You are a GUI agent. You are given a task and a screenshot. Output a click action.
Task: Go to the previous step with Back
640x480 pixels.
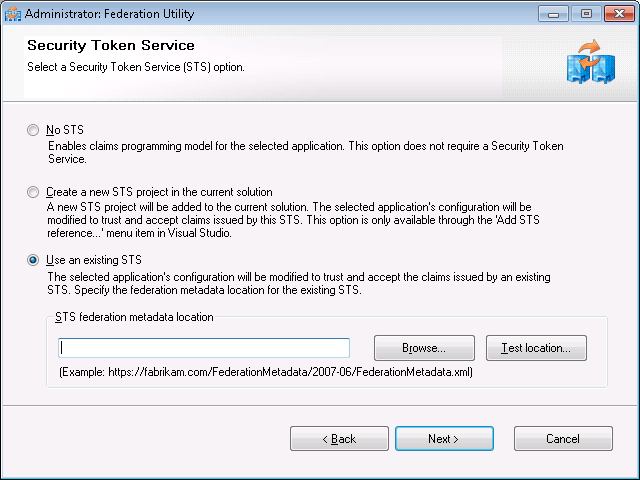tap(339, 439)
